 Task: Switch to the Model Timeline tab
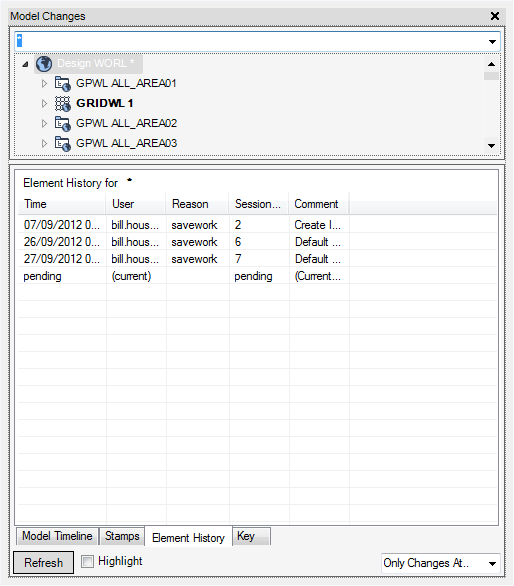[x=57, y=536]
